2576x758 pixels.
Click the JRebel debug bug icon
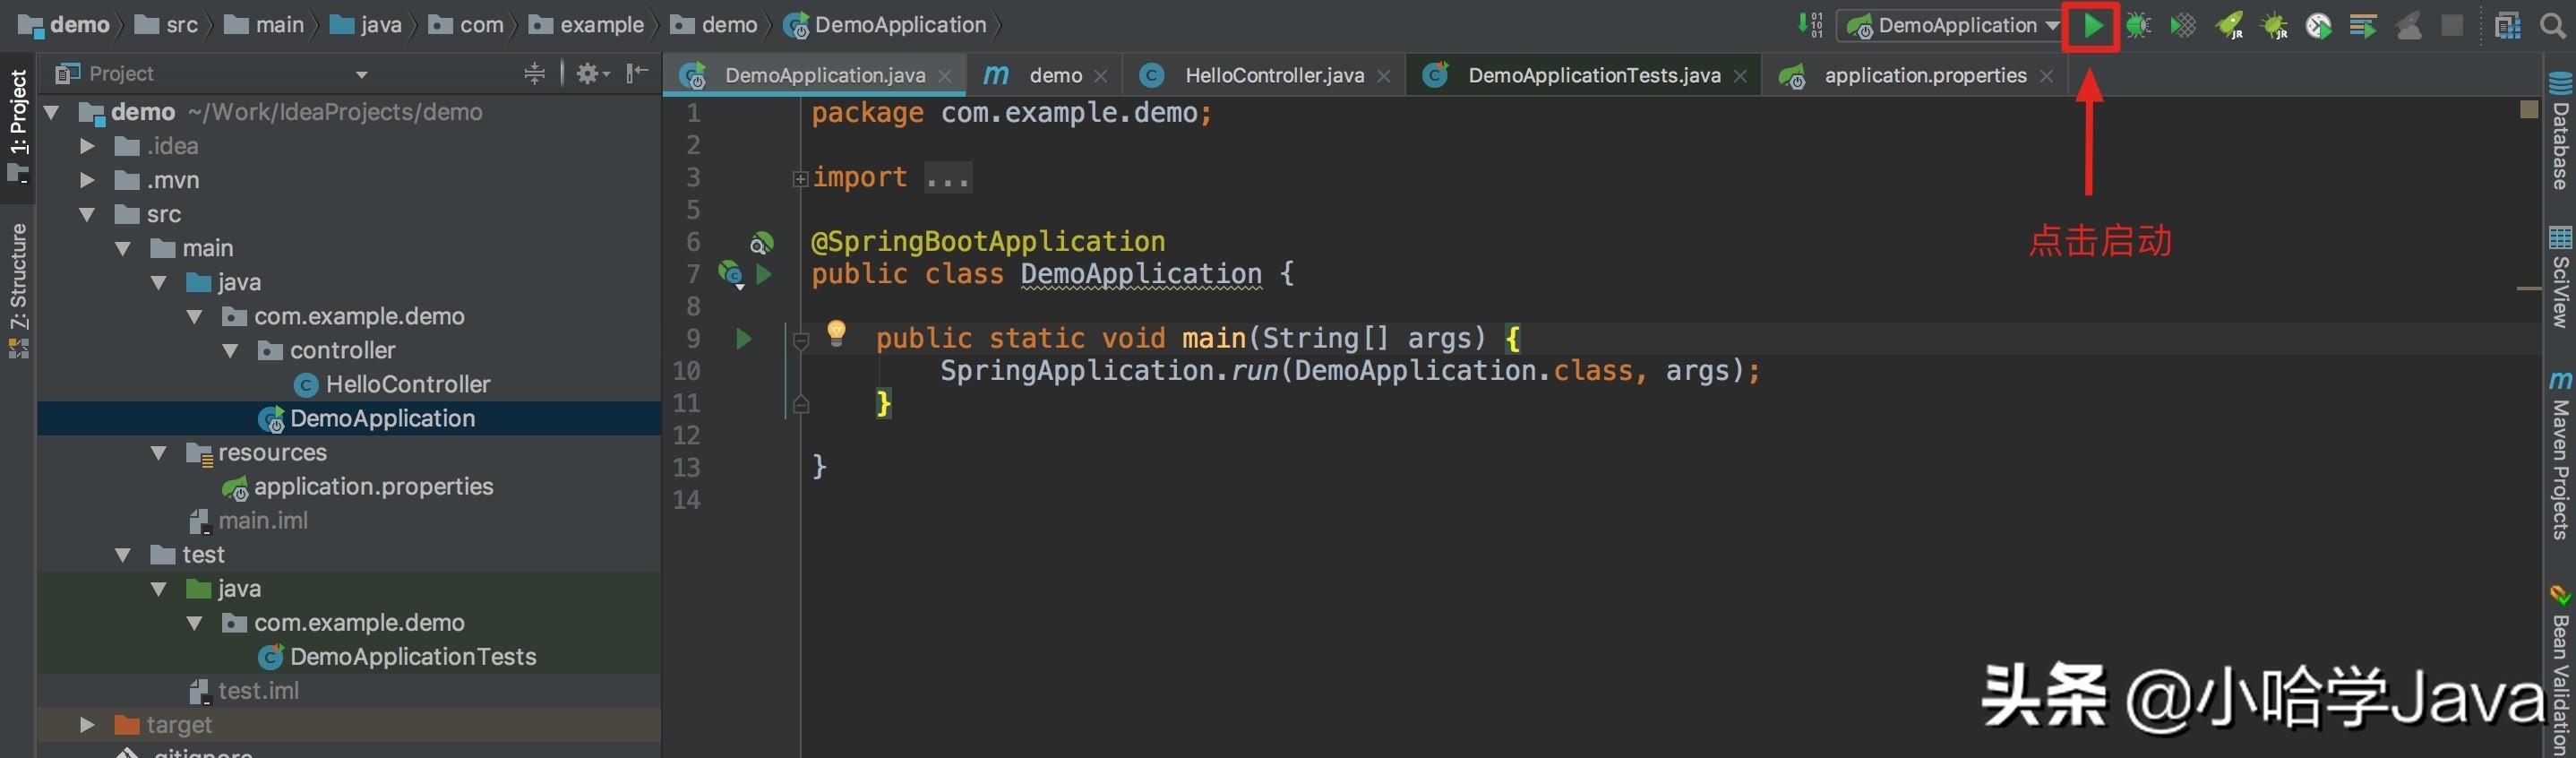(x=2274, y=25)
